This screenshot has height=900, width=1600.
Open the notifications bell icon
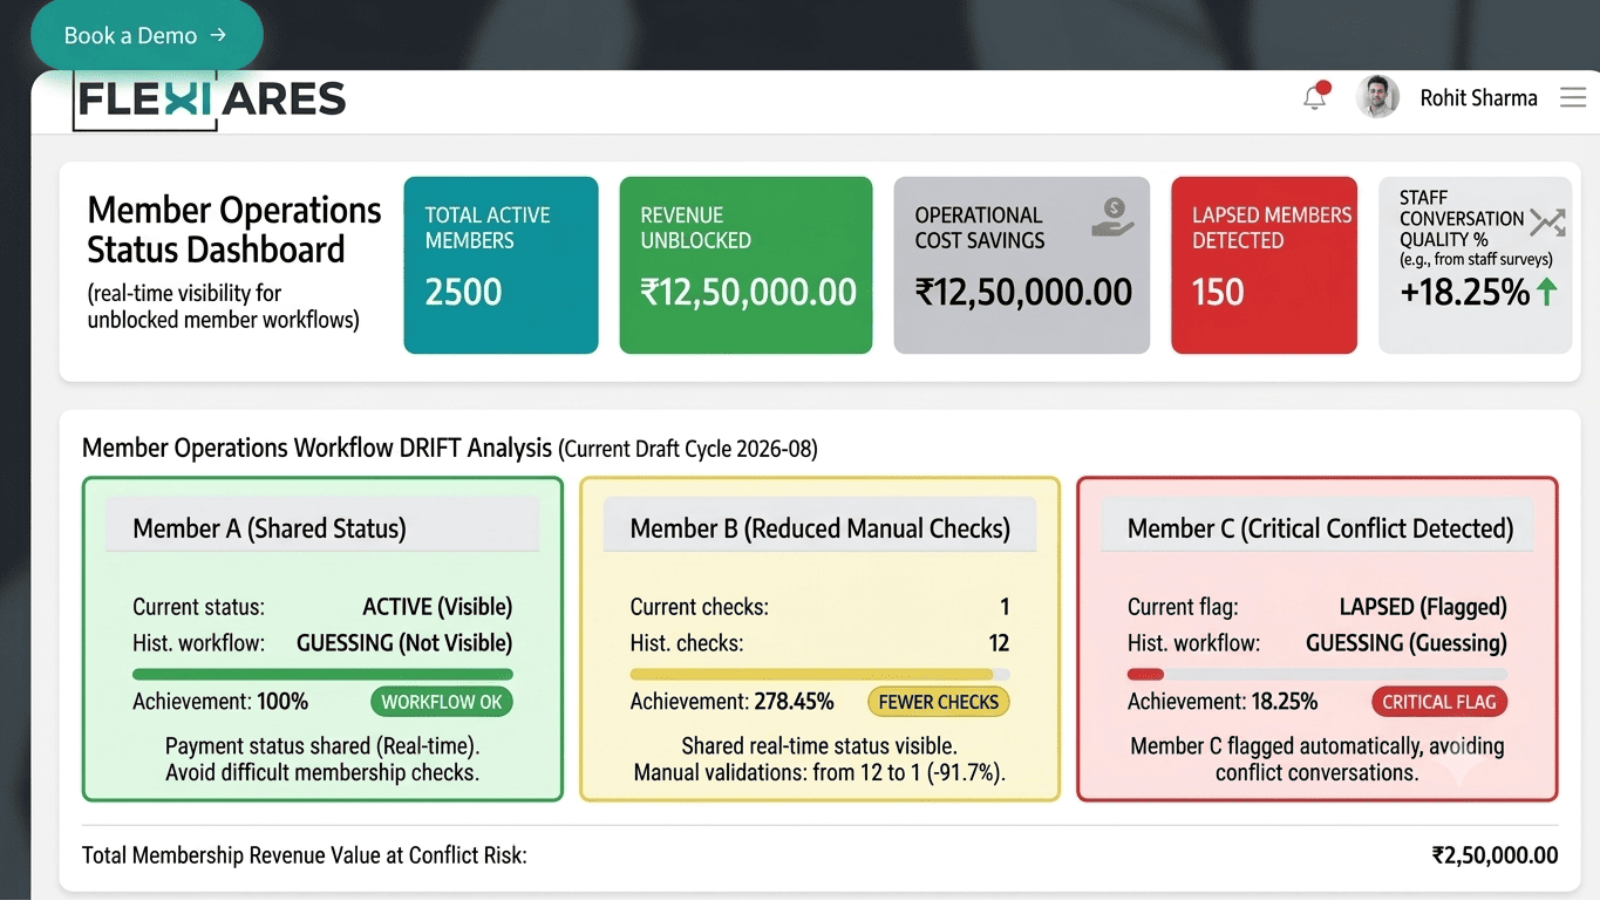click(x=1316, y=96)
